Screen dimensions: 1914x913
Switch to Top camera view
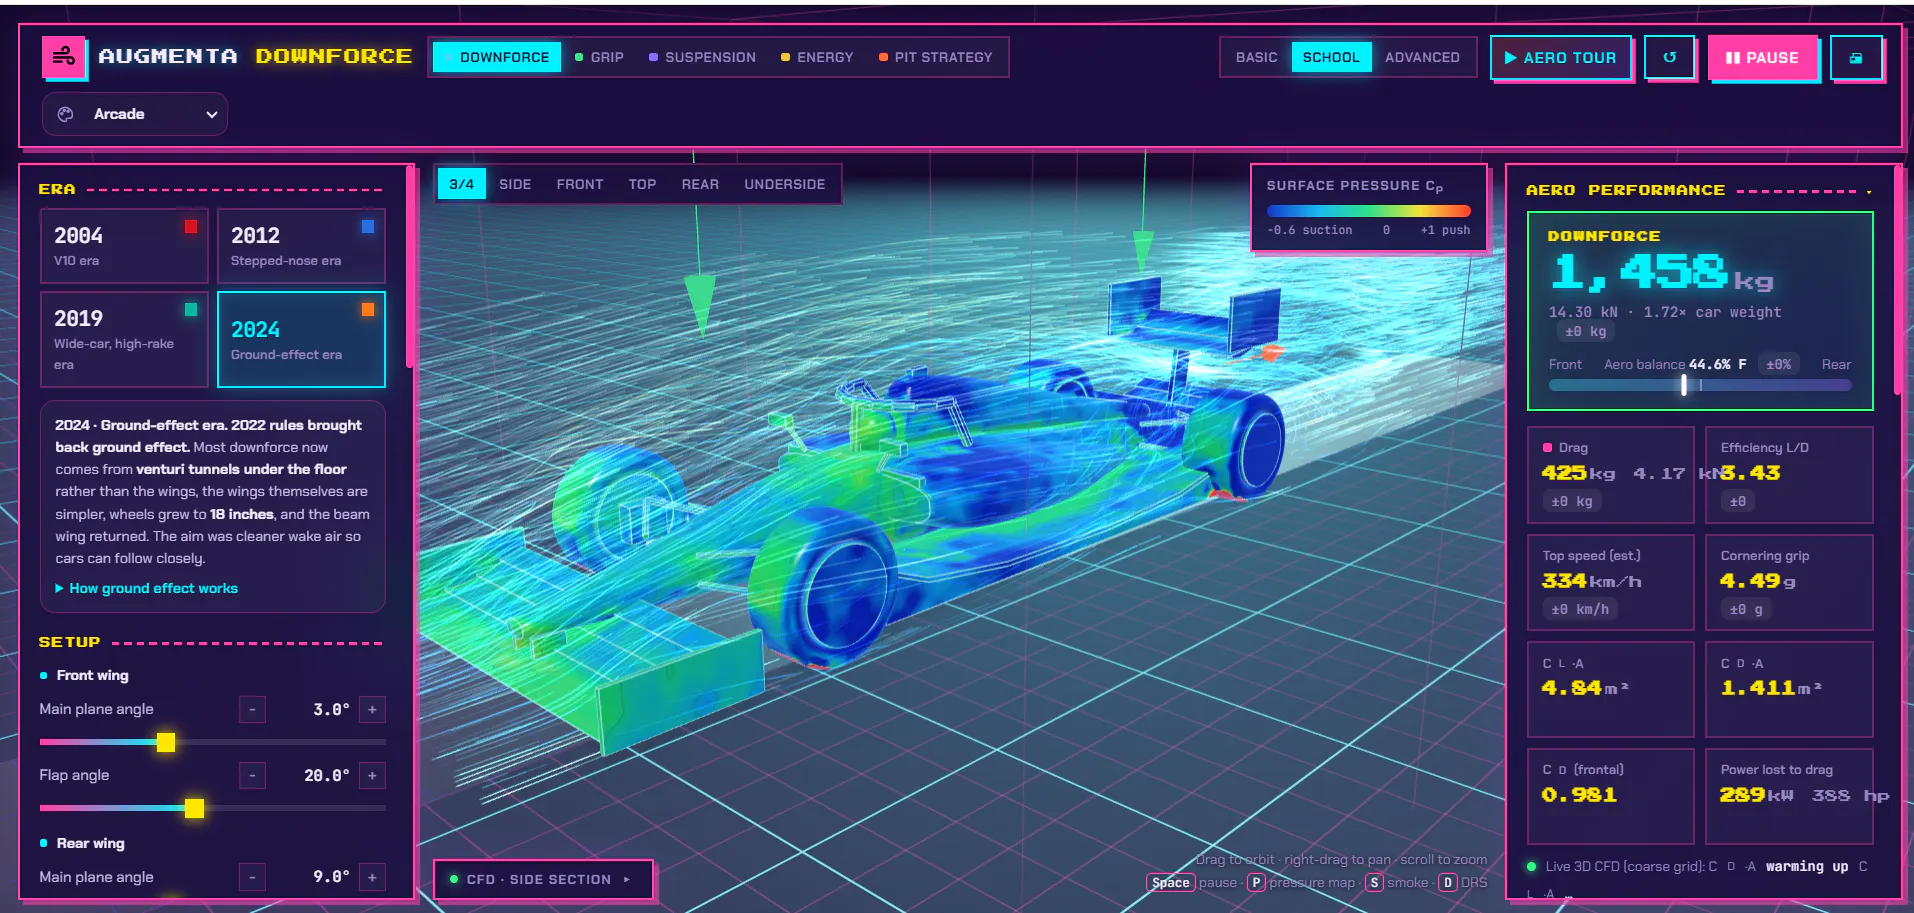click(x=642, y=184)
